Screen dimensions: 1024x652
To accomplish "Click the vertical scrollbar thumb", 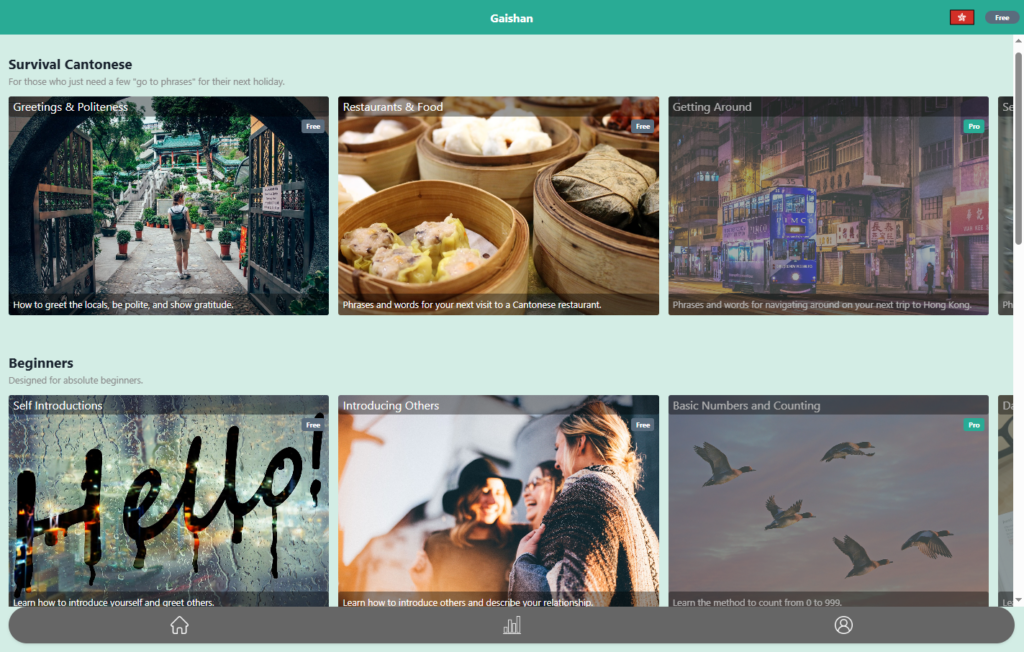I will 1018,148.
